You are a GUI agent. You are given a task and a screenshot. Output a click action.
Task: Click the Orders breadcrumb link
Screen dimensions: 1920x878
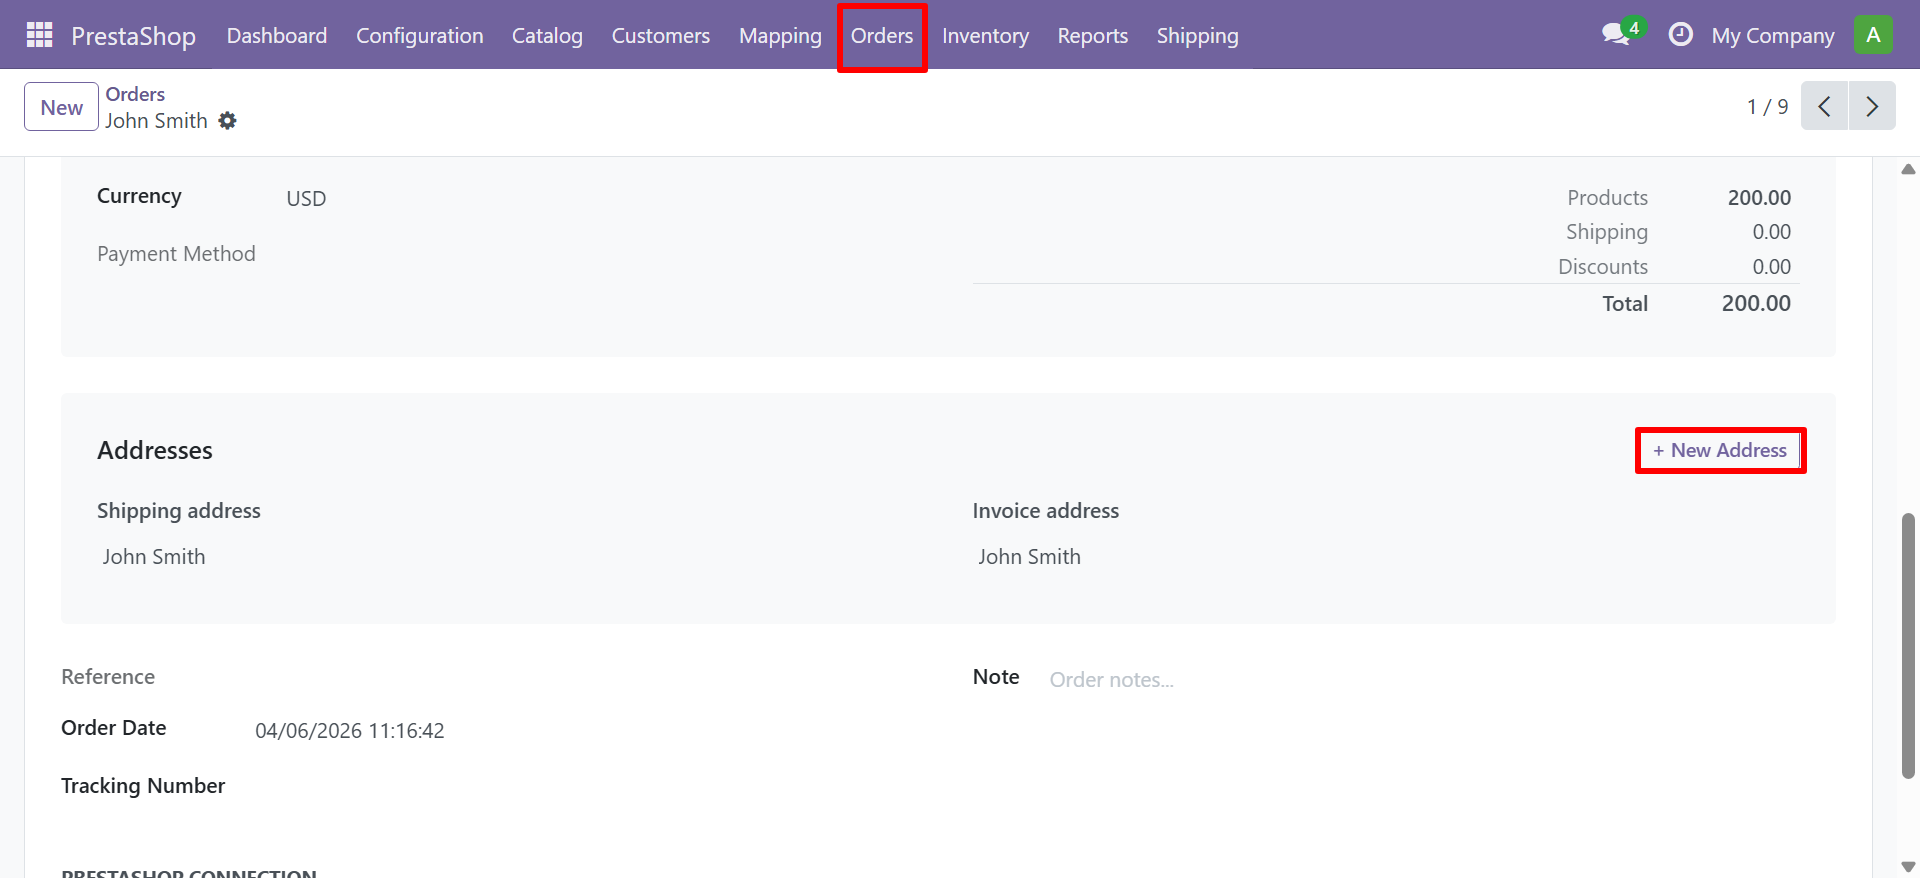pyautogui.click(x=135, y=94)
